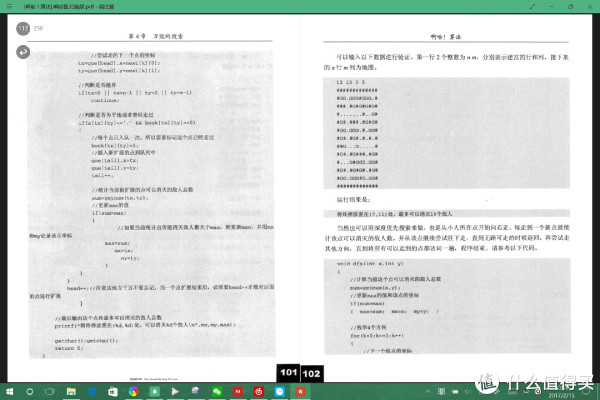600x400 pixels.
Task: Click the "return 0;" code line
Action: [68, 348]
